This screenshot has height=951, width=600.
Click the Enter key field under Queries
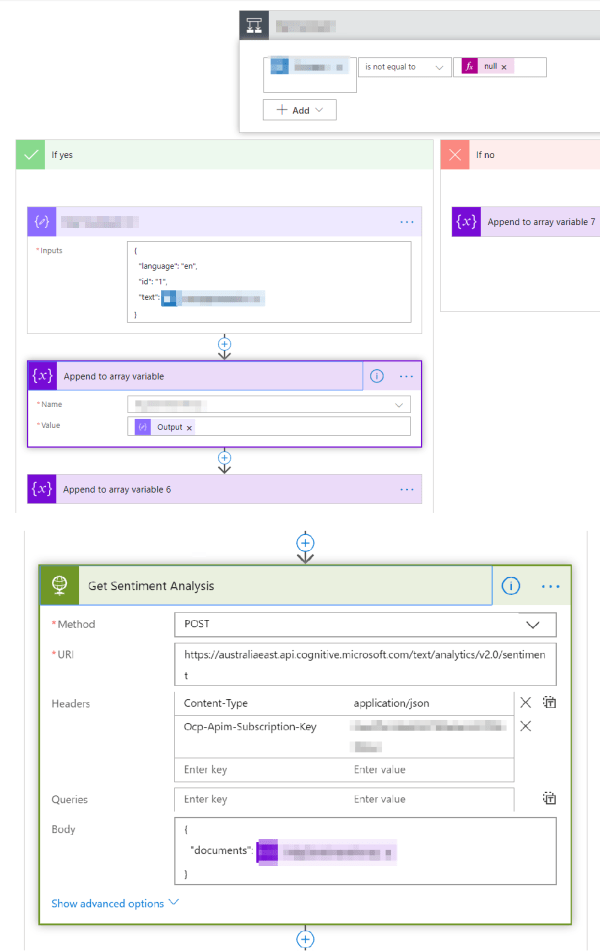coord(260,799)
